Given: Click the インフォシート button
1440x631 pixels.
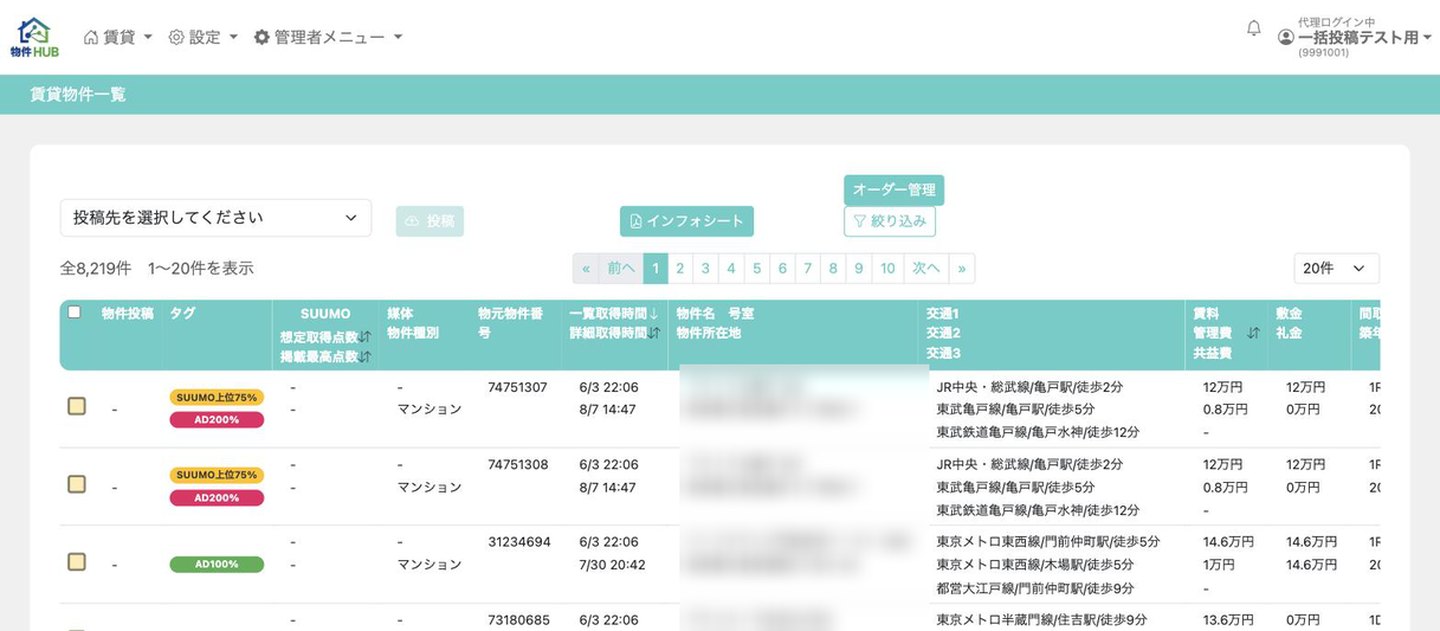Looking at the screenshot, I should [x=687, y=221].
